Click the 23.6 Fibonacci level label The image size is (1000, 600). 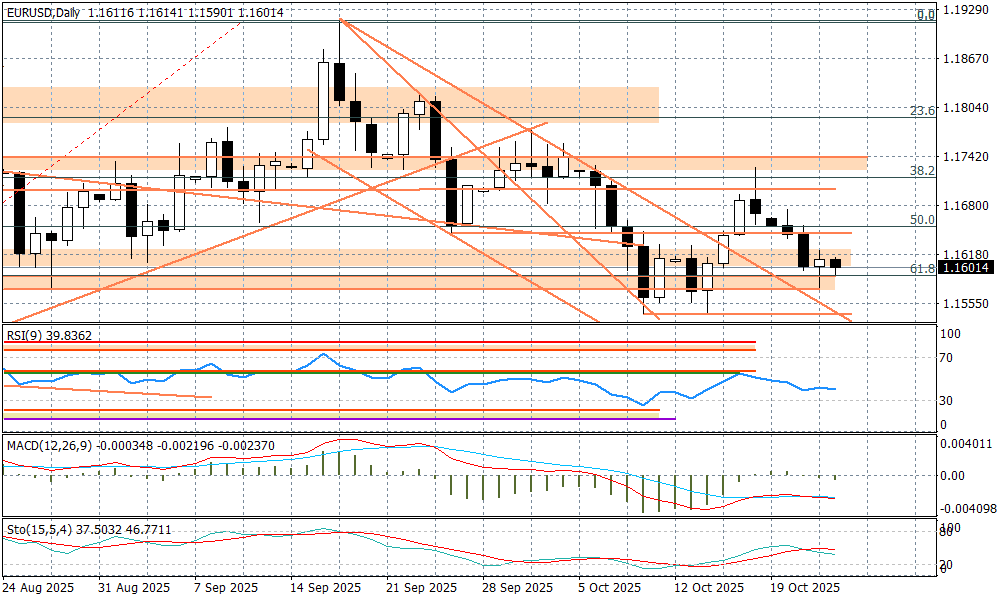[x=923, y=111]
